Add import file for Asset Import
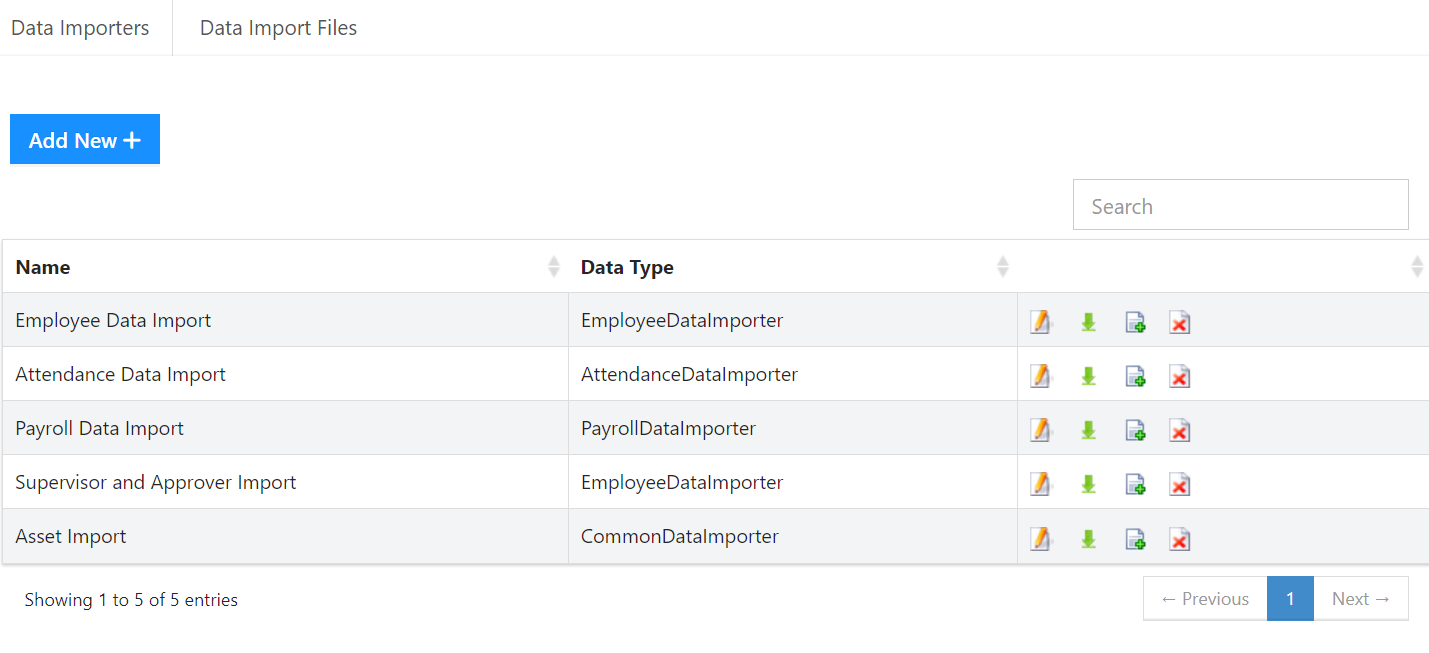Image resolution: width=1429 pixels, height=653 pixels. tap(1135, 538)
